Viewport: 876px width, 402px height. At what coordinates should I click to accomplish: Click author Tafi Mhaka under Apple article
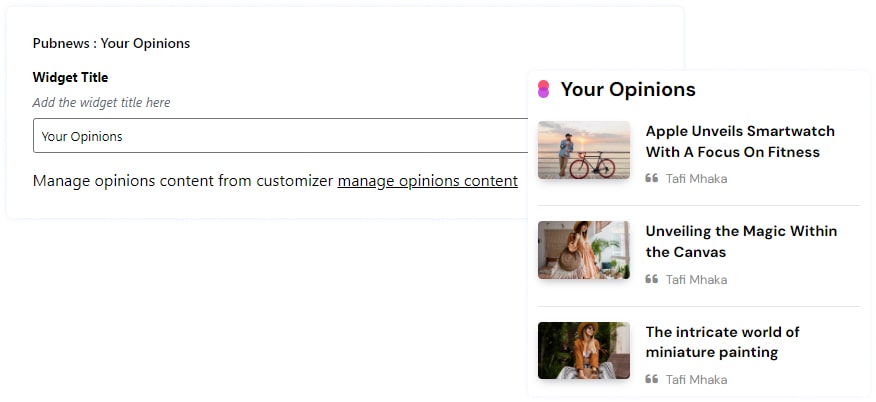[696, 179]
